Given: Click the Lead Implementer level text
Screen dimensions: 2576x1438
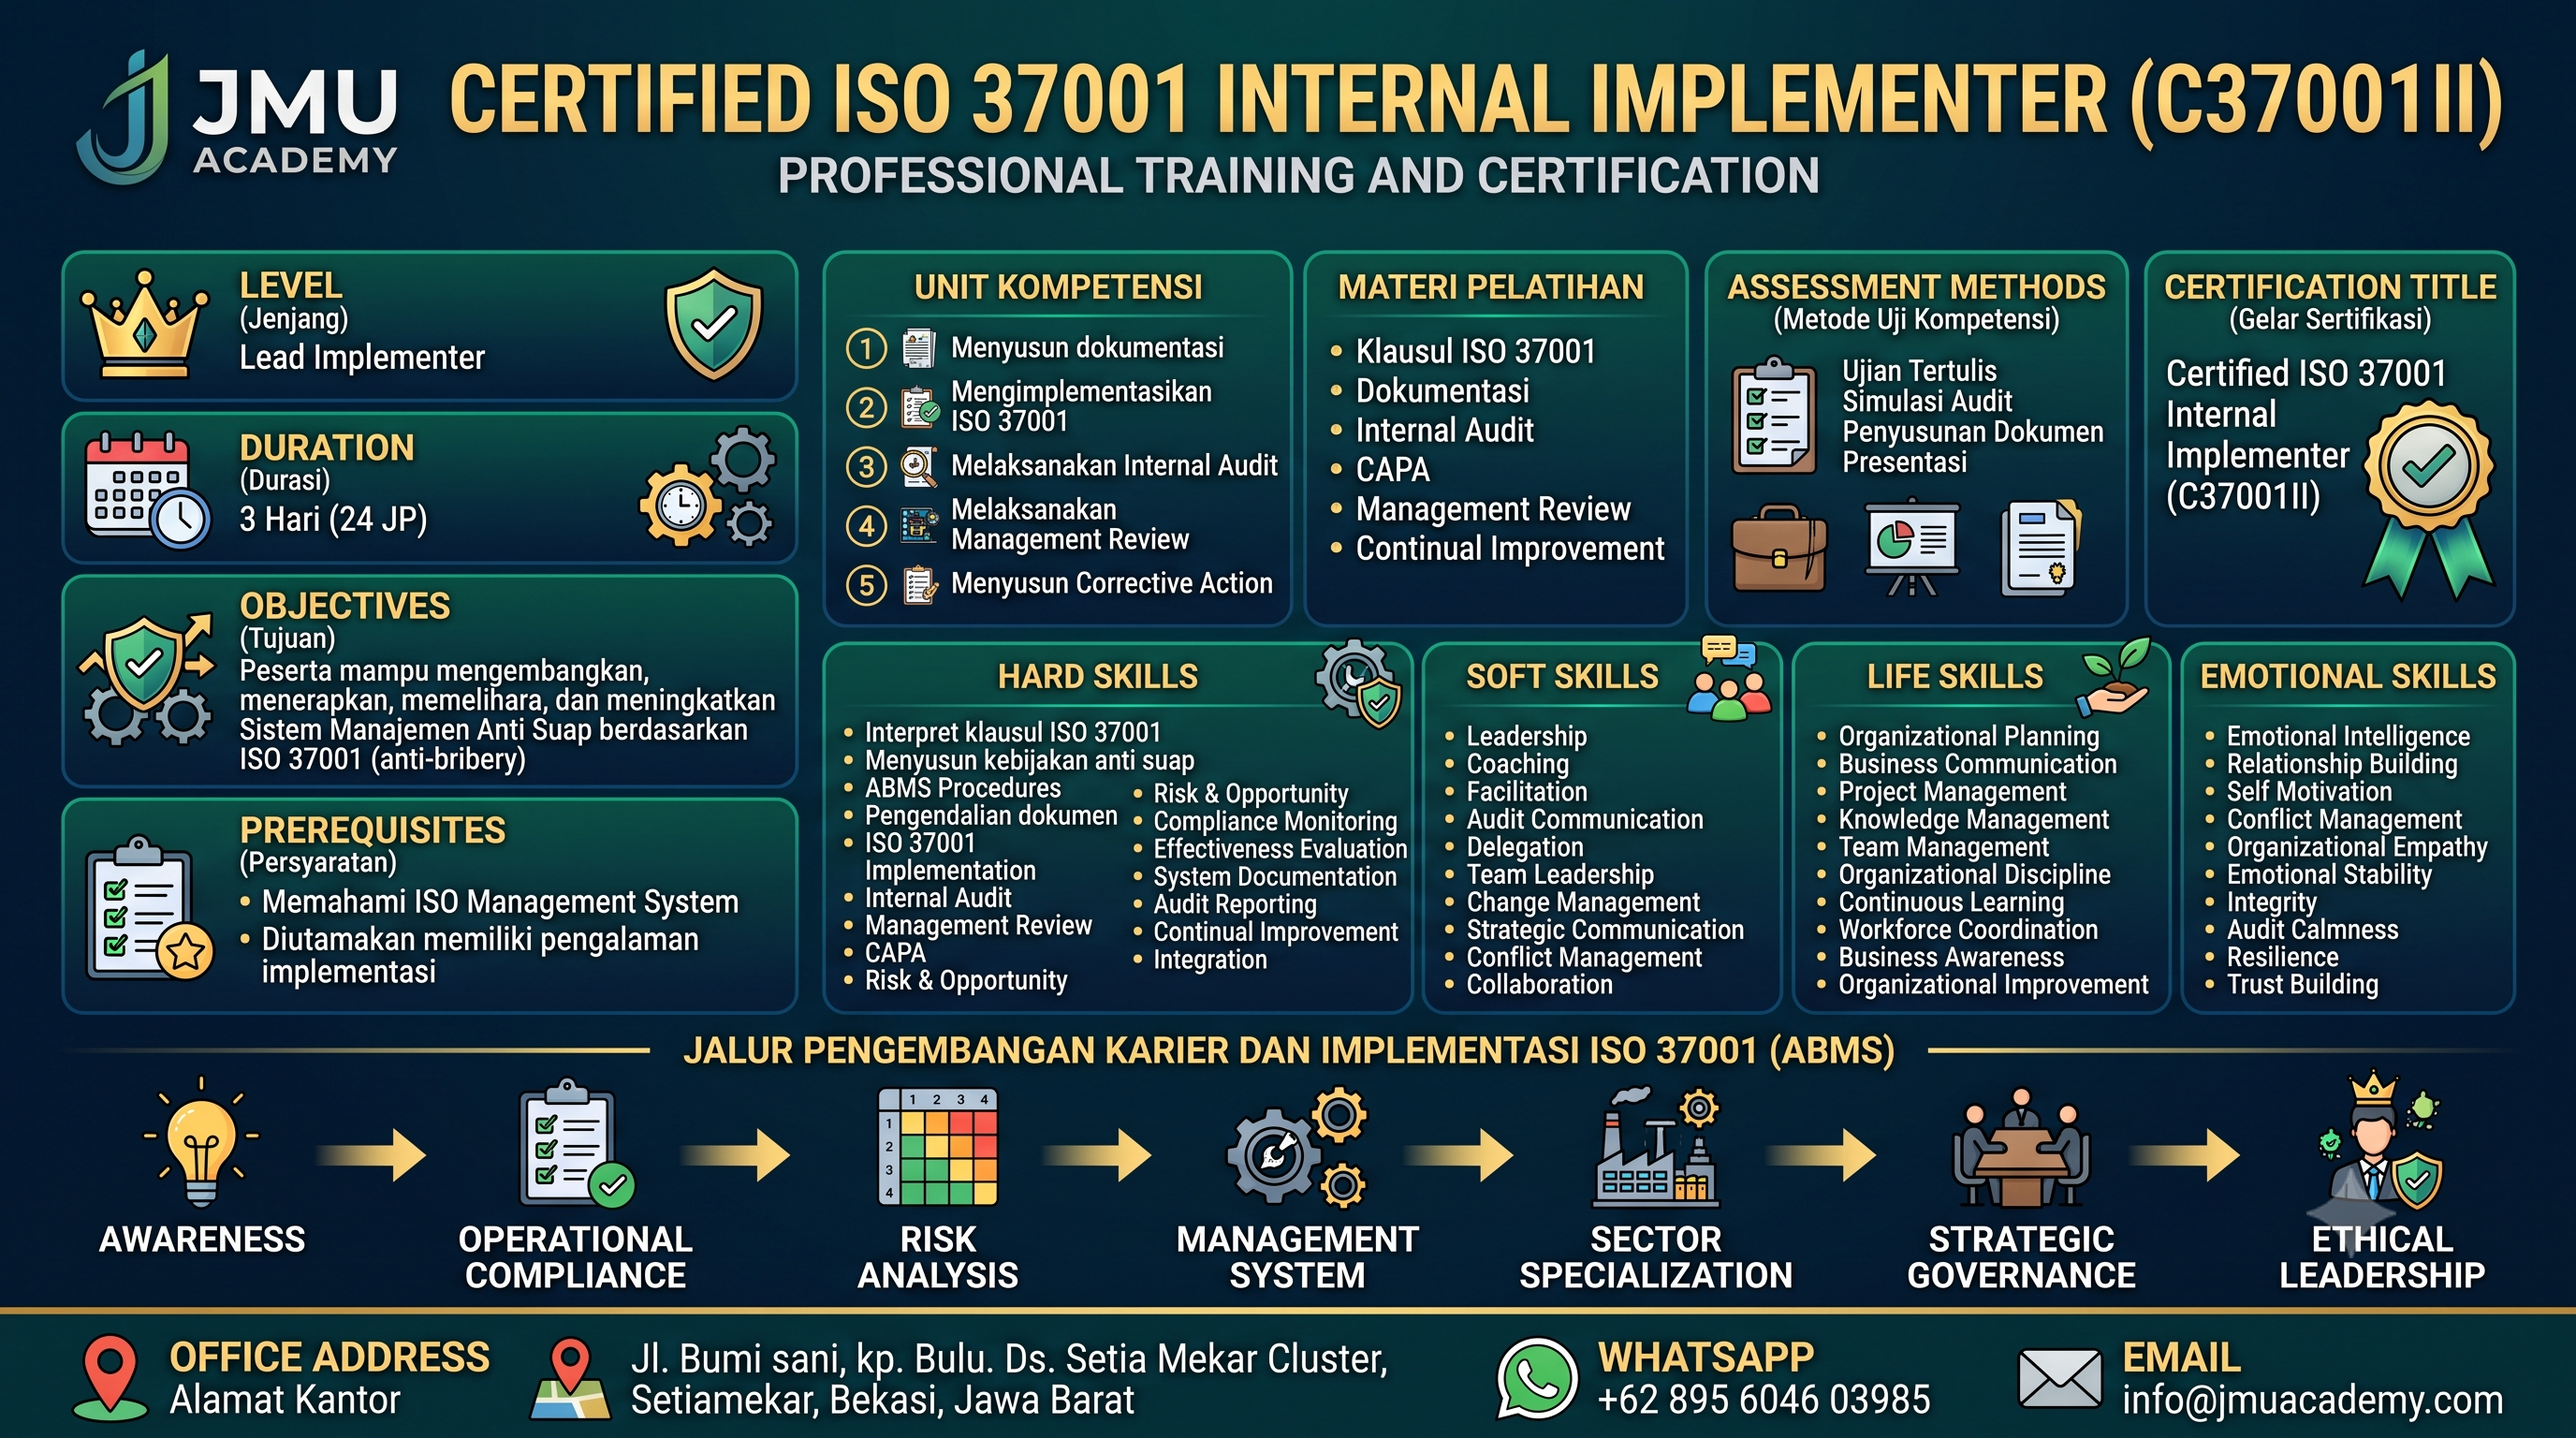Looking at the screenshot, I should coord(362,357).
